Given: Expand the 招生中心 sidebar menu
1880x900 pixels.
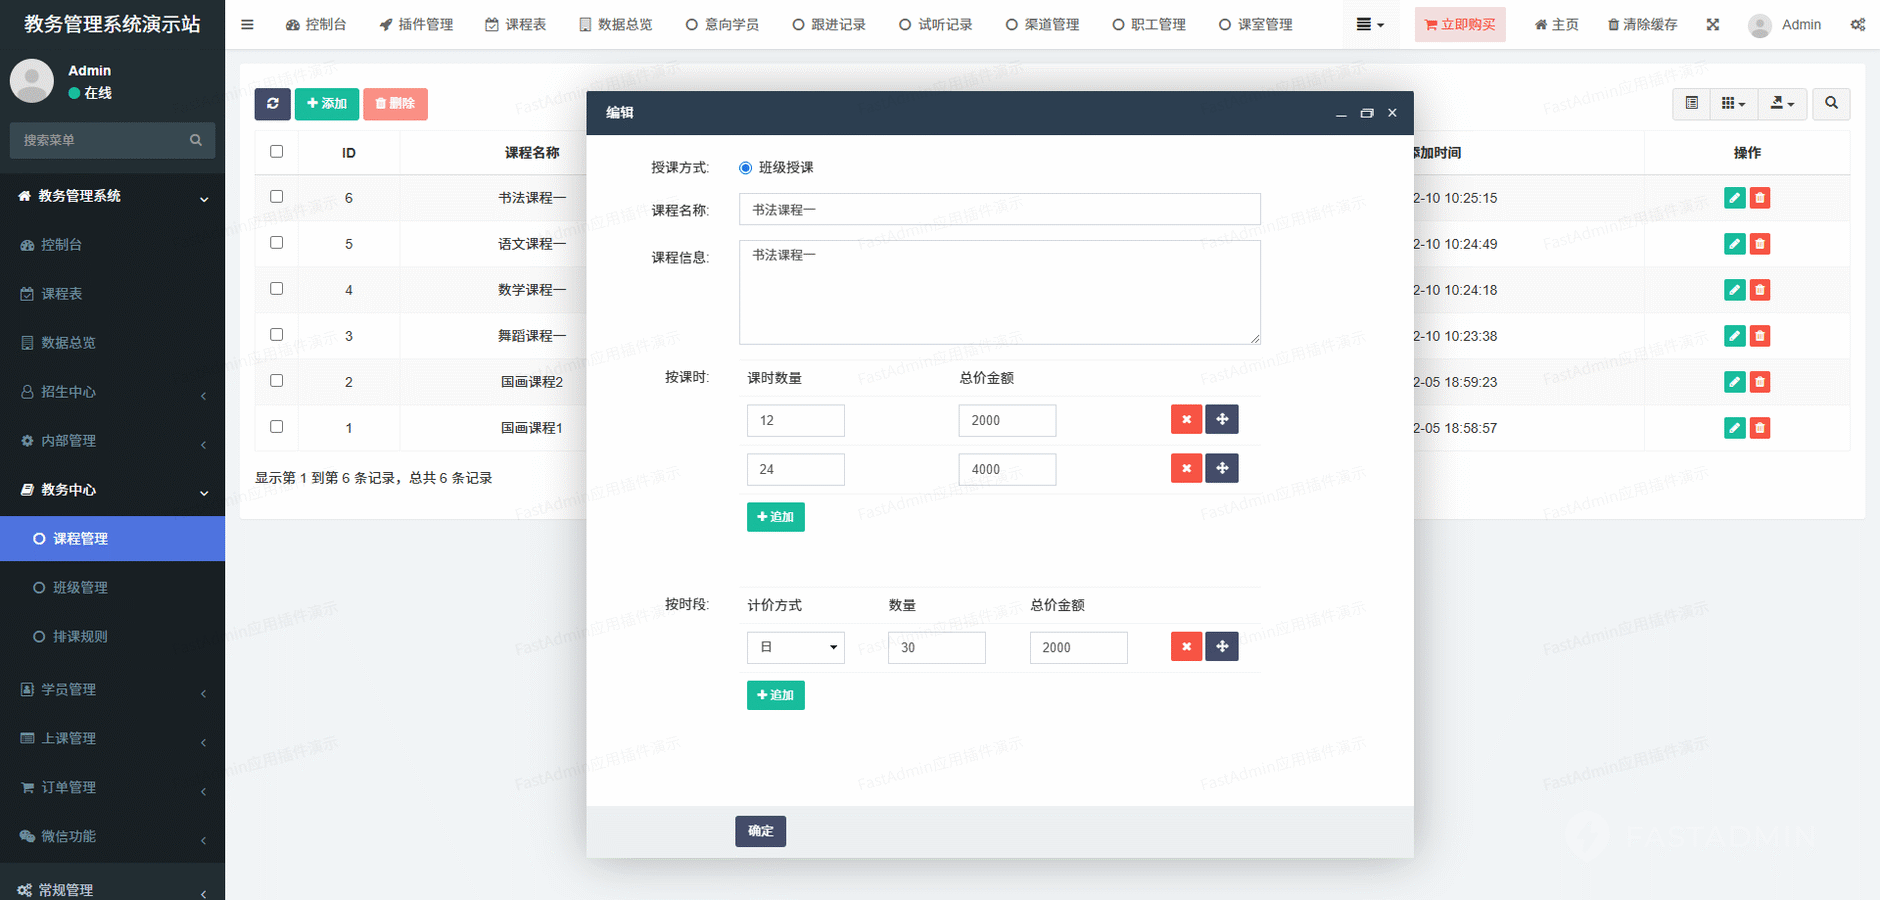Looking at the screenshot, I should point(112,392).
